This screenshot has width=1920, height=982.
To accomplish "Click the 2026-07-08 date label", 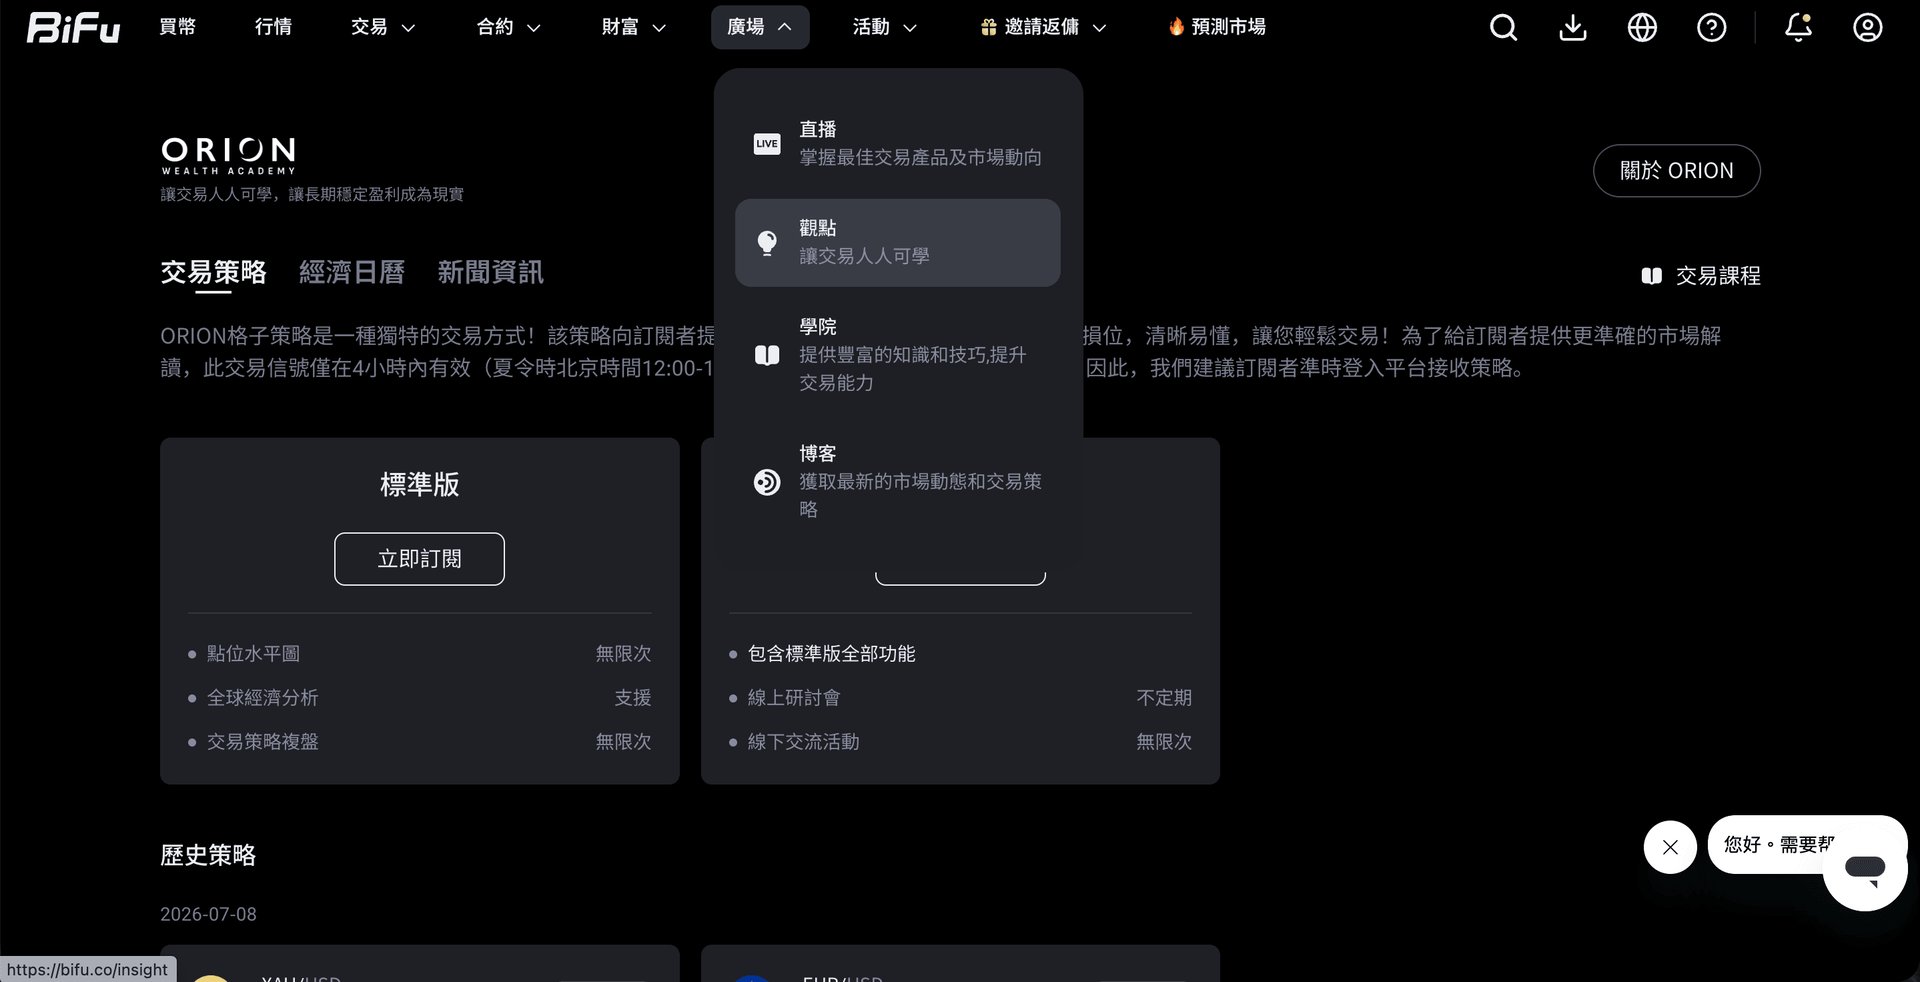I will 208,915.
